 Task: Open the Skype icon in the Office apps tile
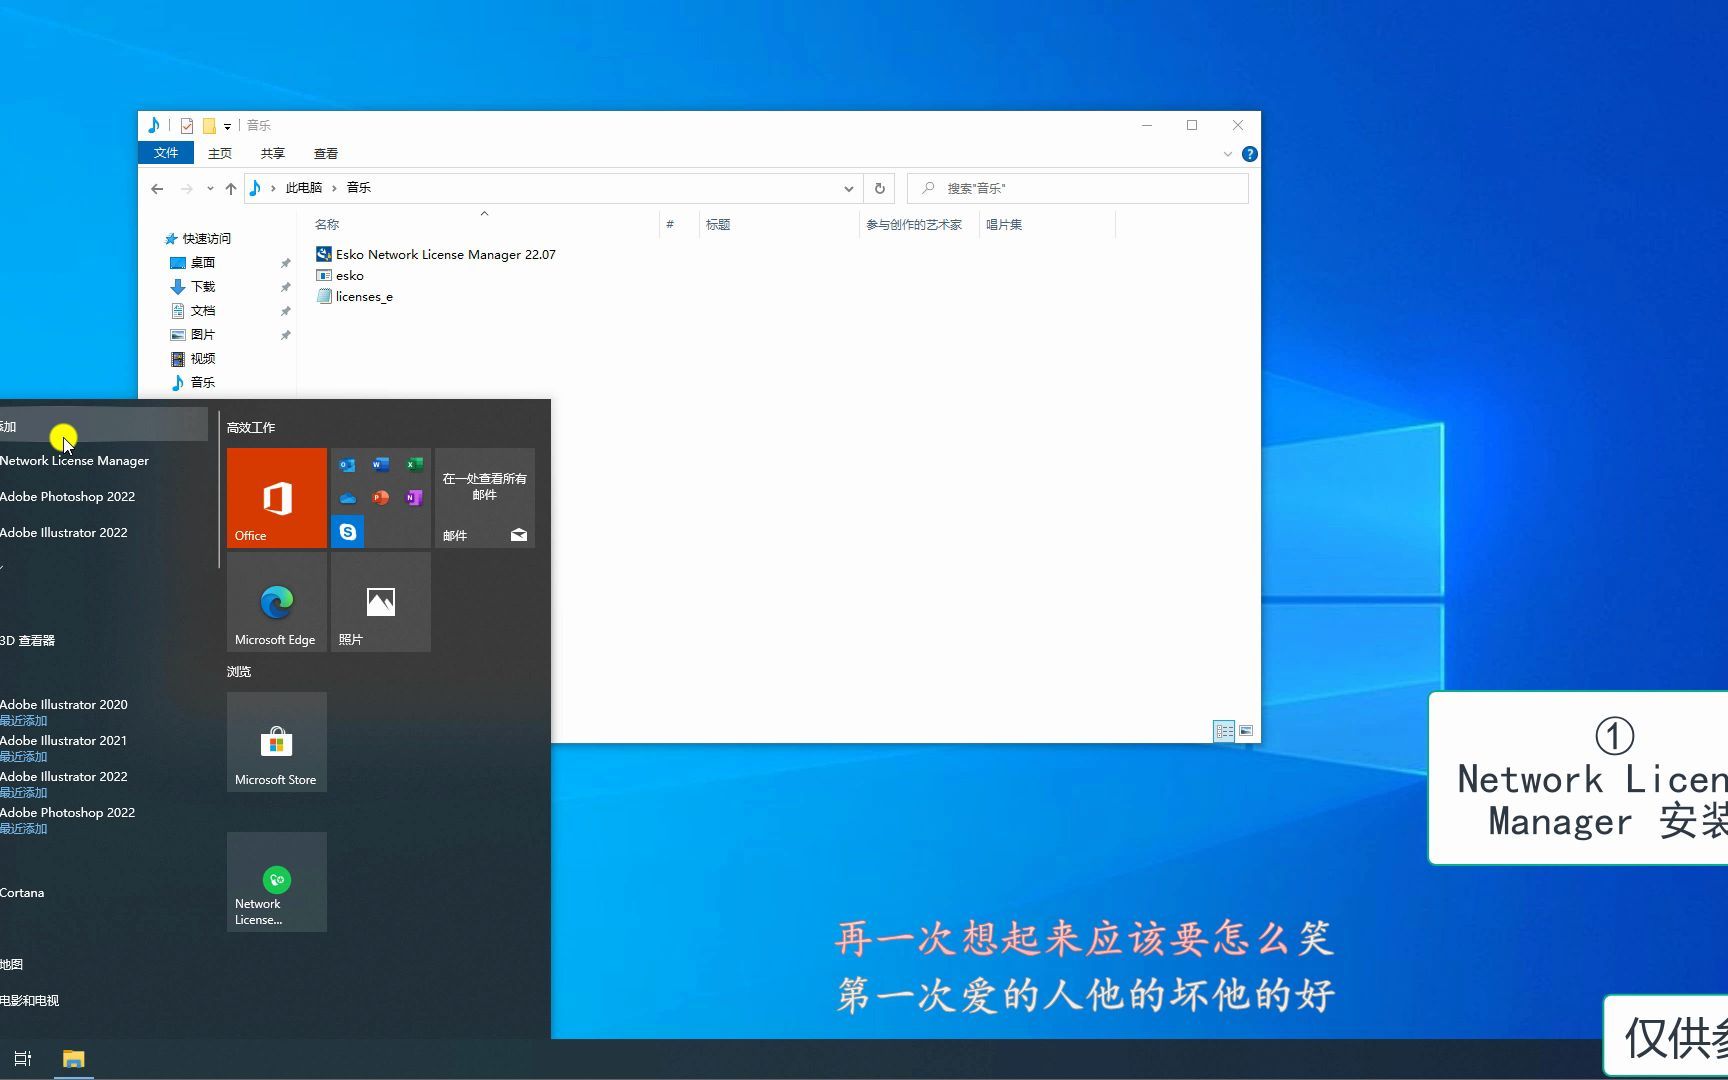tap(347, 532)
